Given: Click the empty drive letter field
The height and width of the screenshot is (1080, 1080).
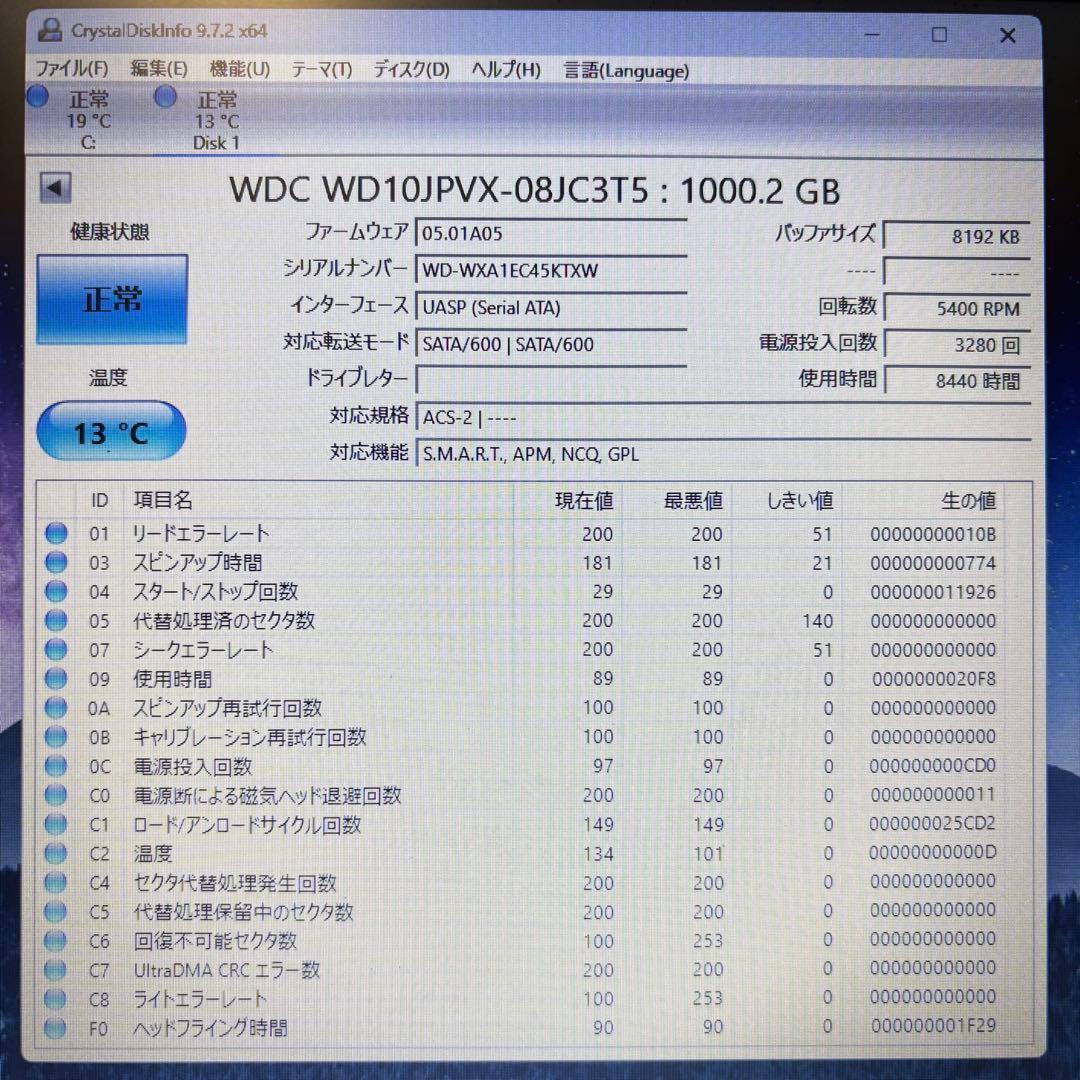Looking at the screenshot, I should point(550,380).
